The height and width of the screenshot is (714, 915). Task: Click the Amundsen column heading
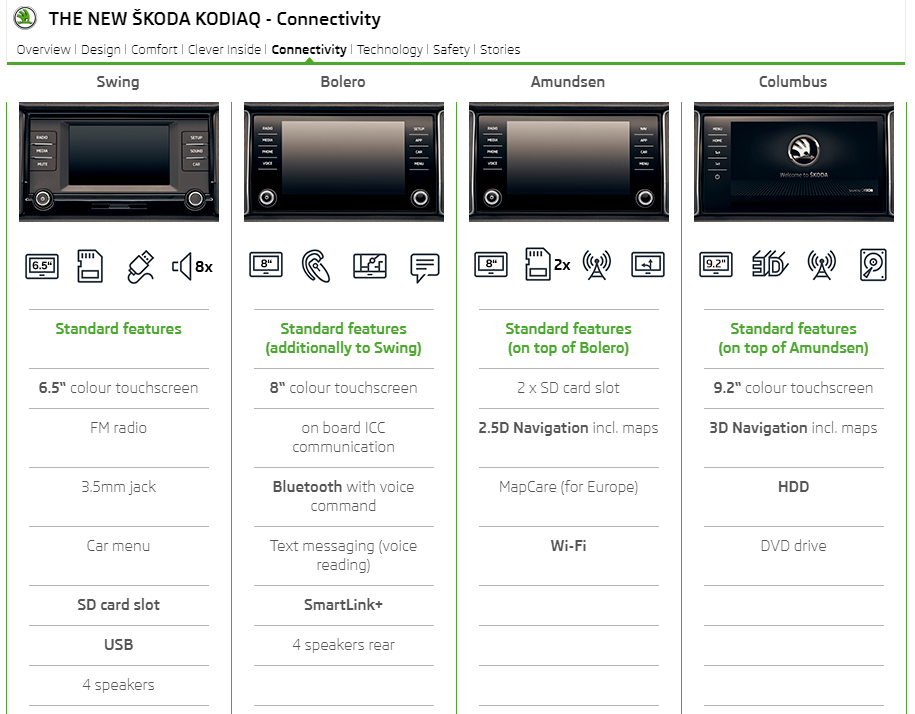tap(568, 82)
